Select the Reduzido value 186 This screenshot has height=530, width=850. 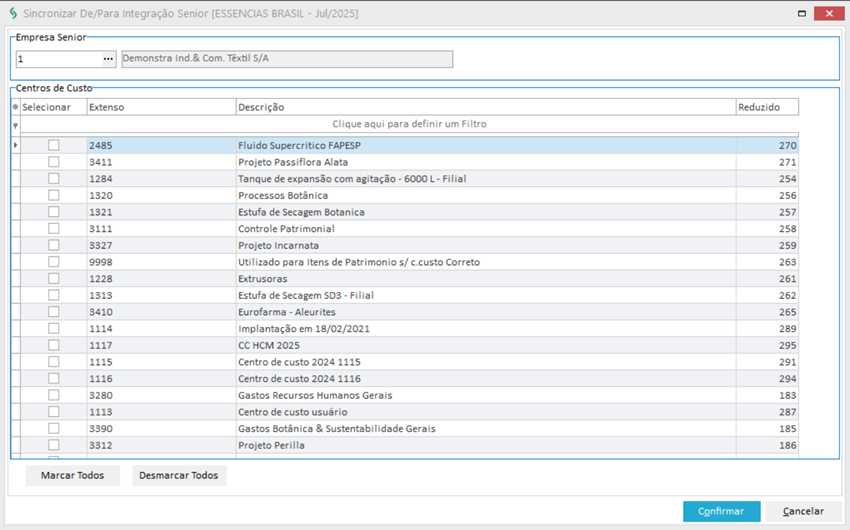coord(767,445)
